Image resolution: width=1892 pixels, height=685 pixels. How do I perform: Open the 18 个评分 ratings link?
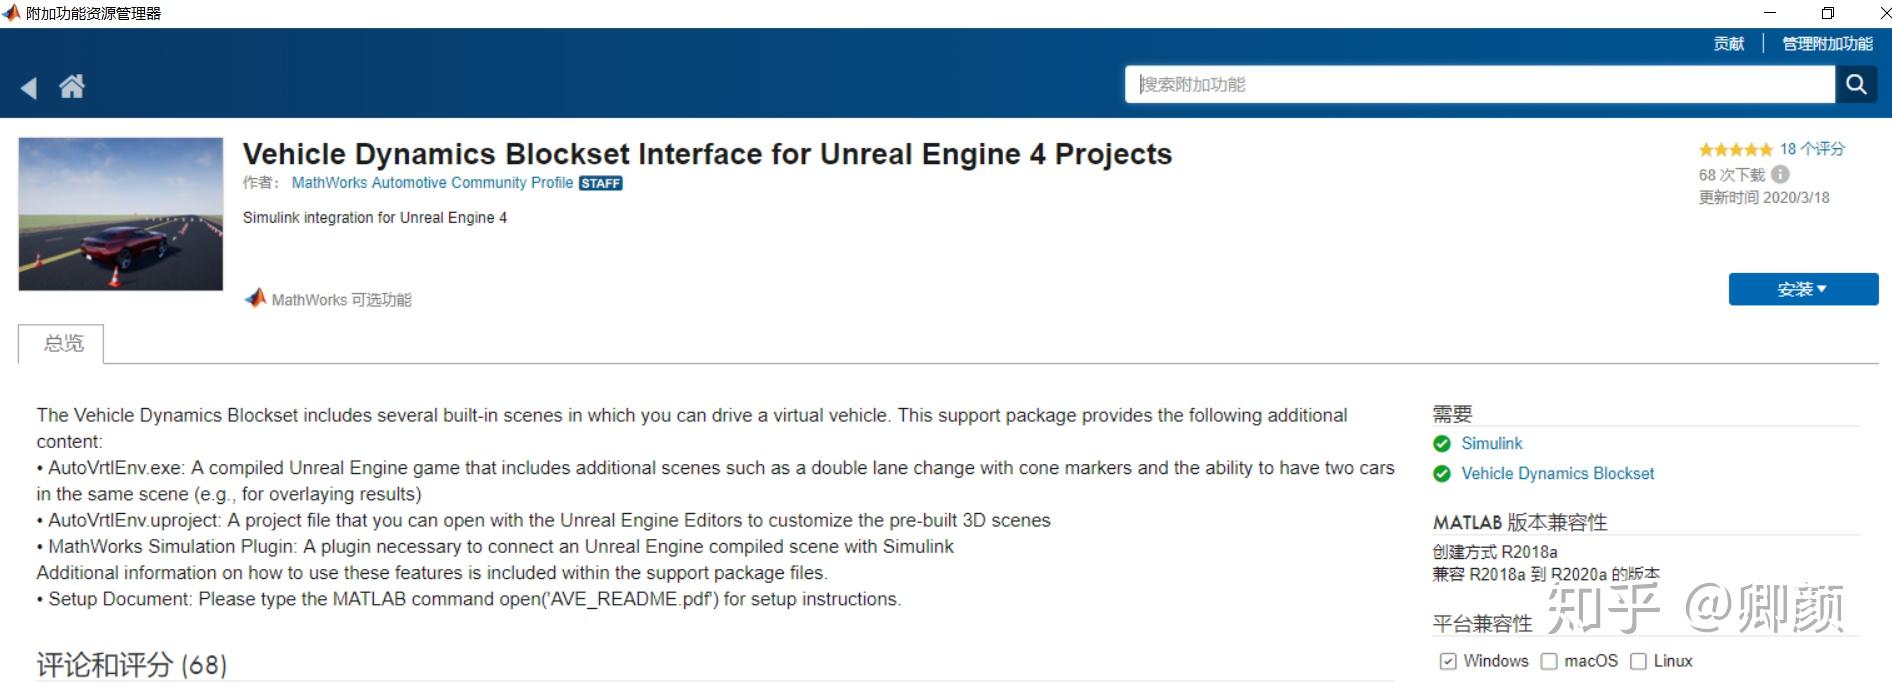(x=1812, y=149)
